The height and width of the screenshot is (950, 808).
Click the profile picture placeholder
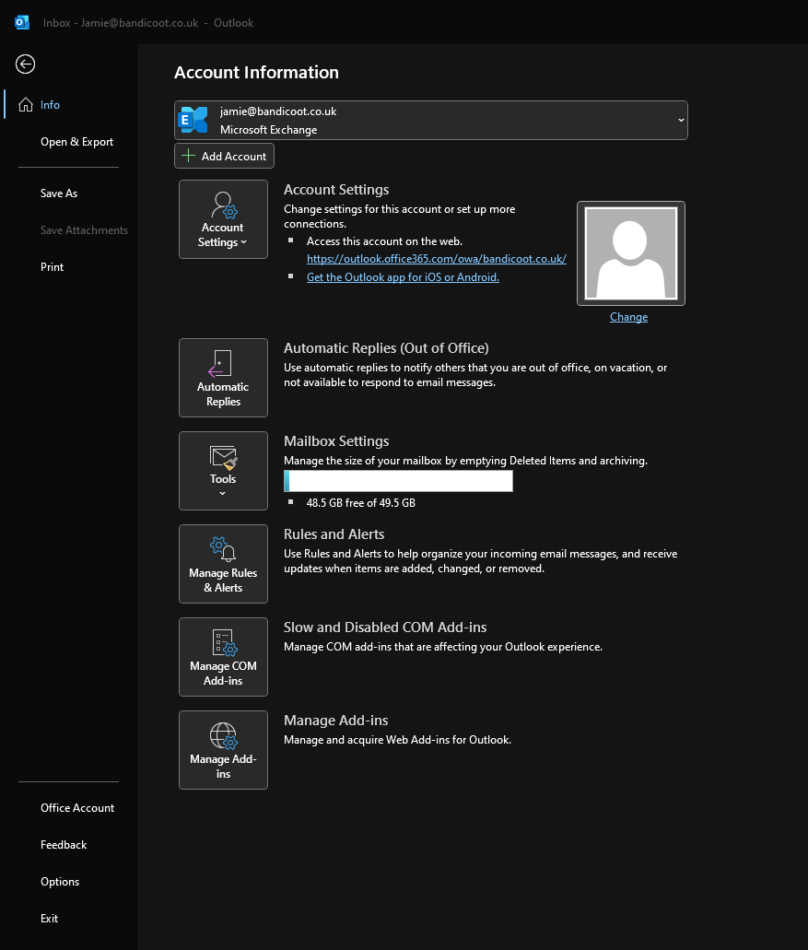[x=630, y=252]
